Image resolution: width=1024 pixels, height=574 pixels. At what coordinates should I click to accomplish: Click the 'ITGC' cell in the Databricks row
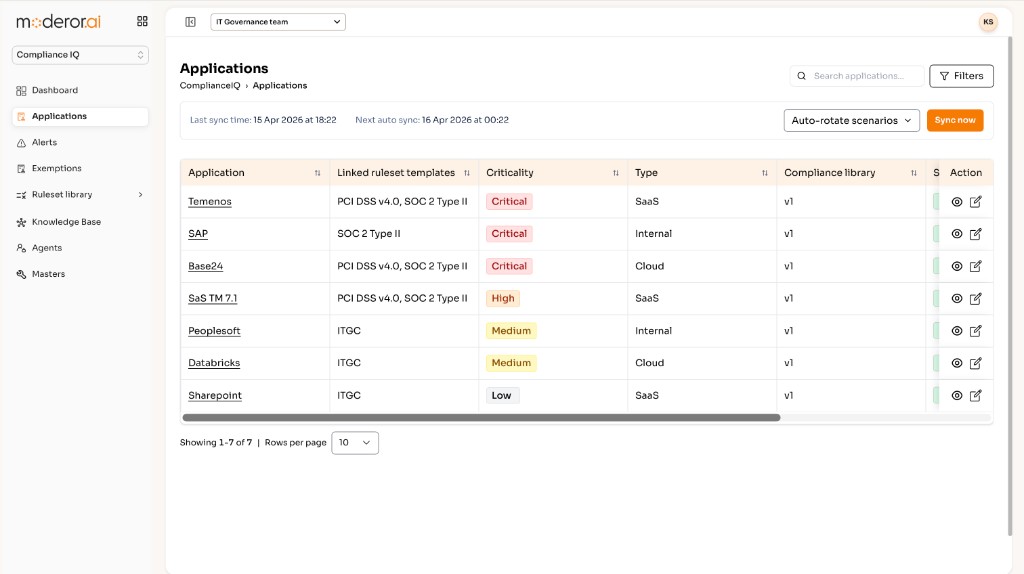click(x=349, y=363)
